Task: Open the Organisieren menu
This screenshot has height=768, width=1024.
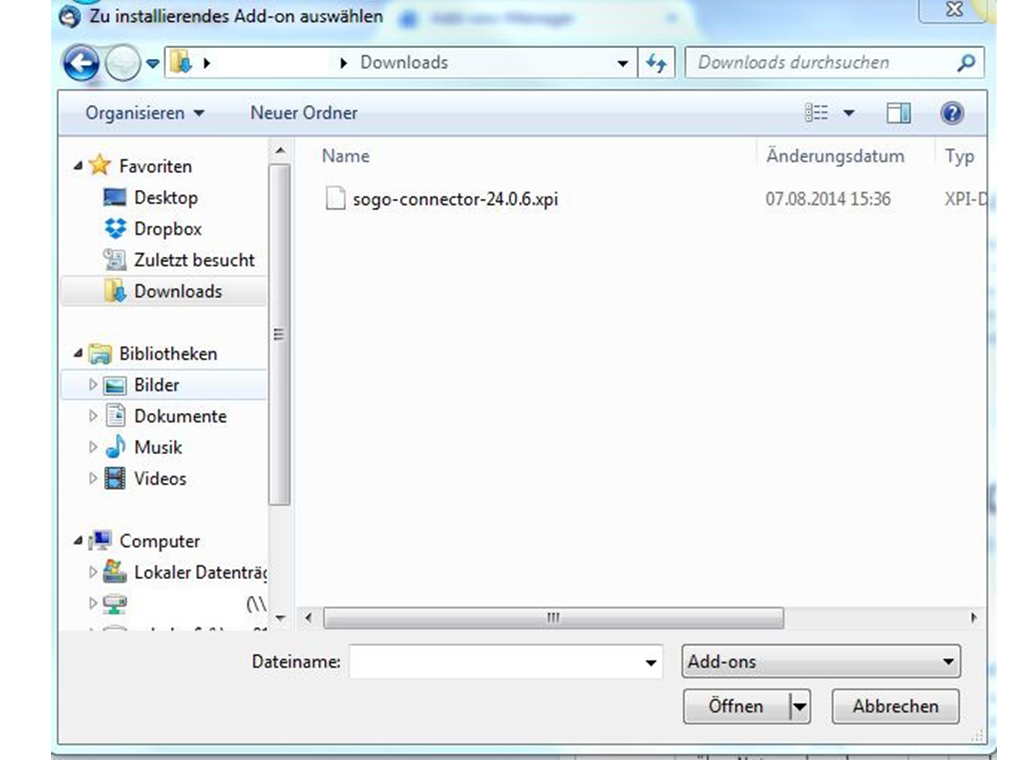Action: [144, 113]
